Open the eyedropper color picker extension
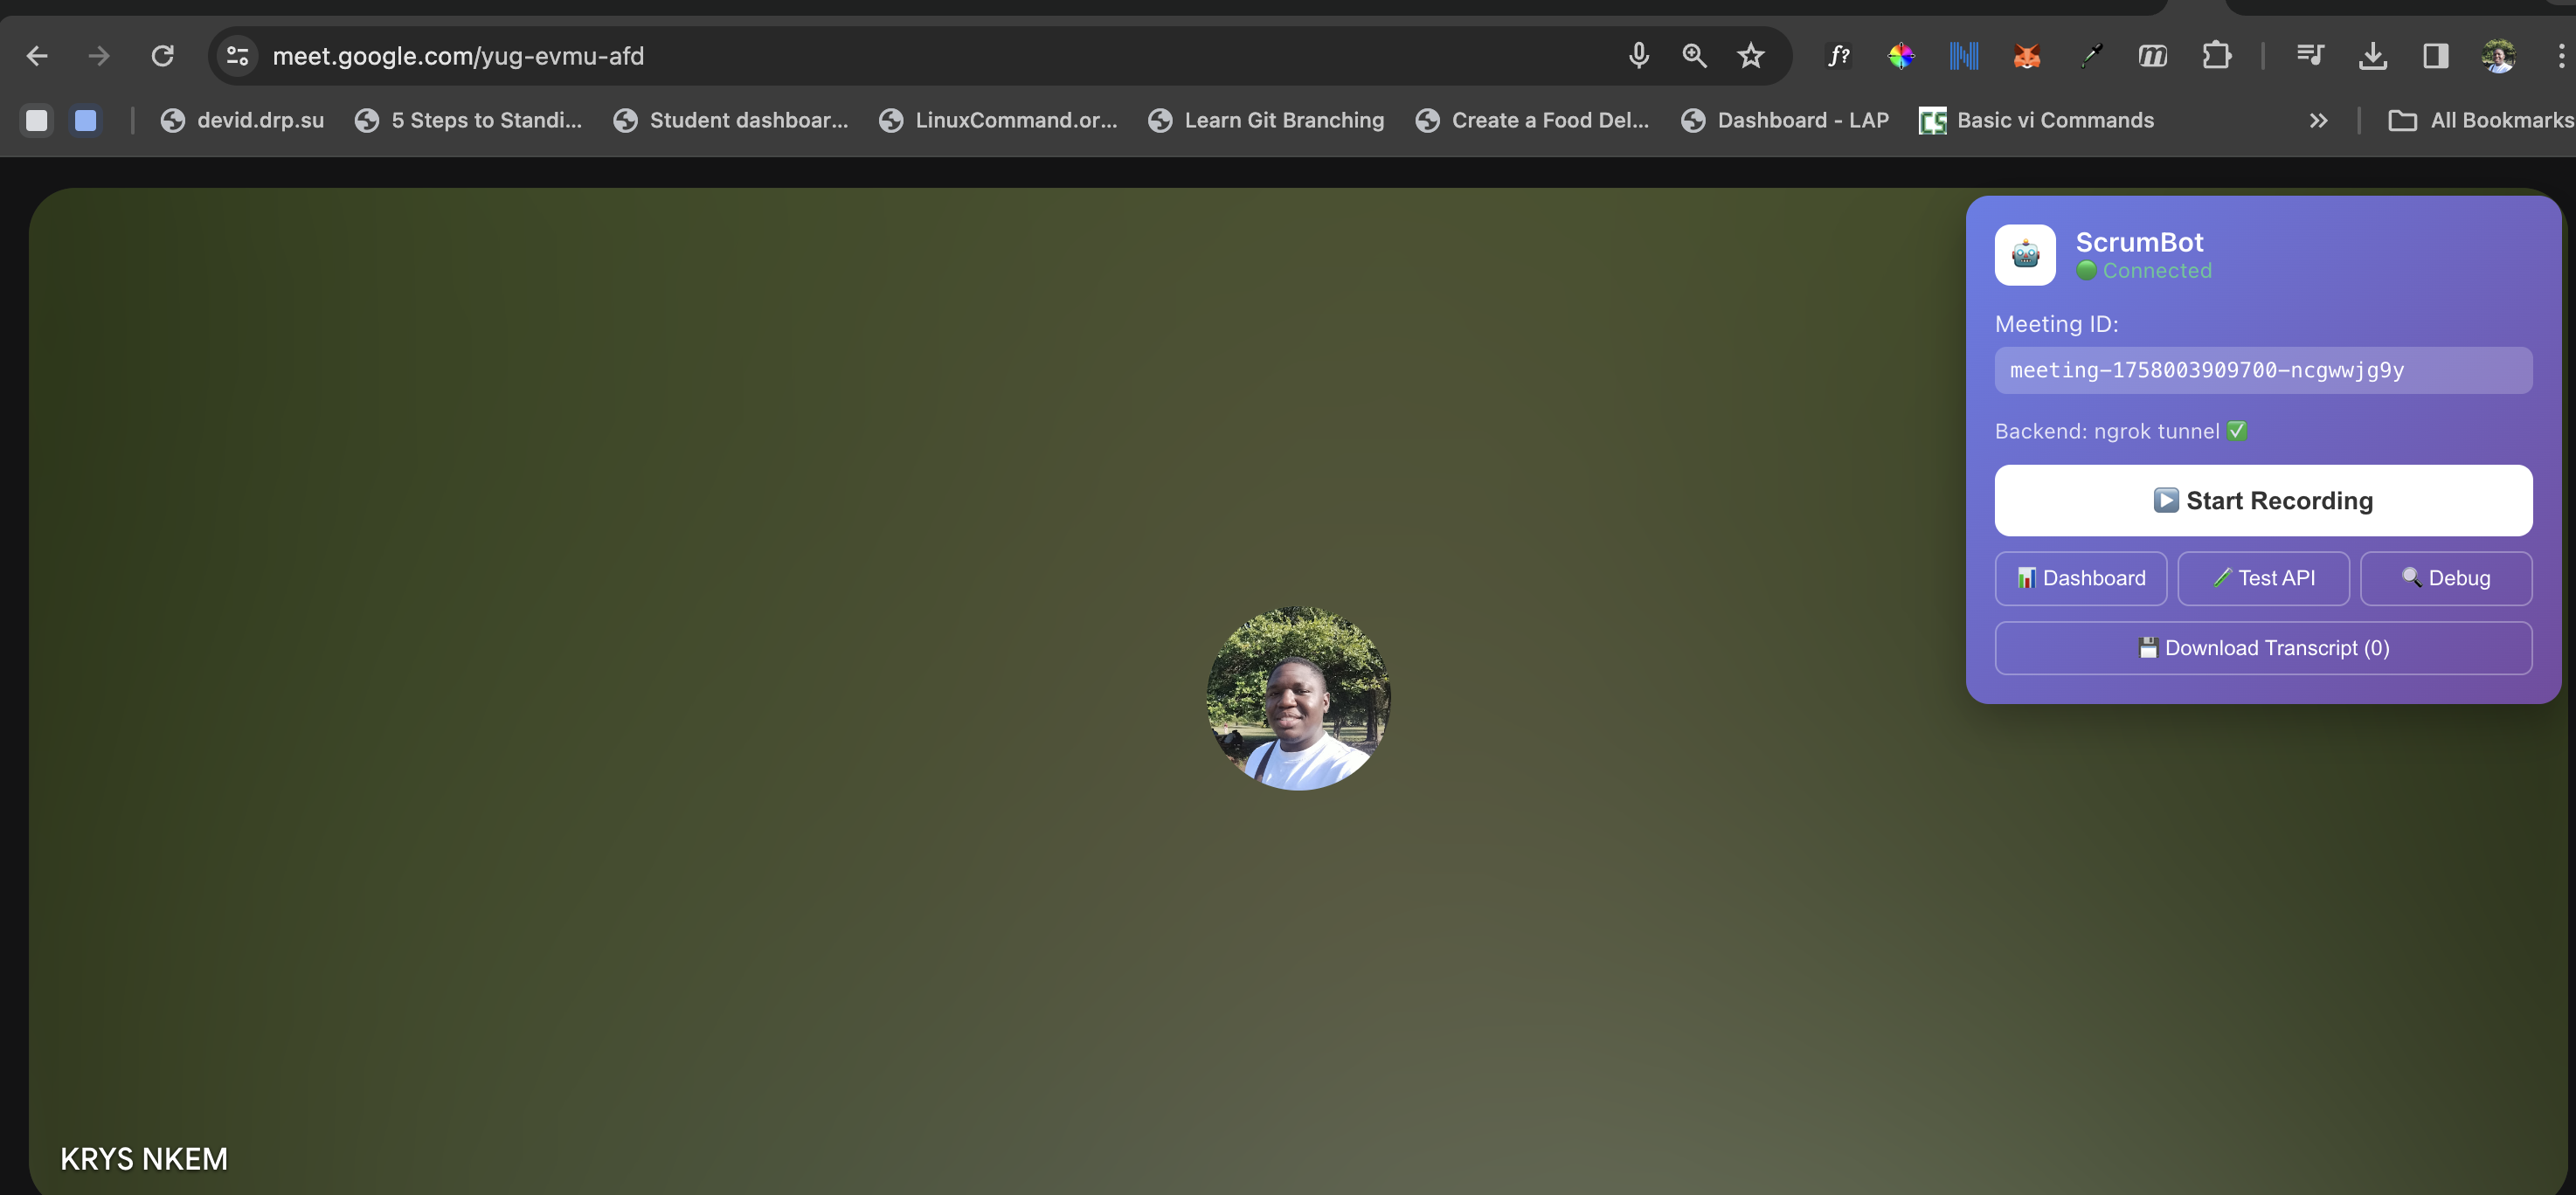2576x1195 pixels. 2090,56
